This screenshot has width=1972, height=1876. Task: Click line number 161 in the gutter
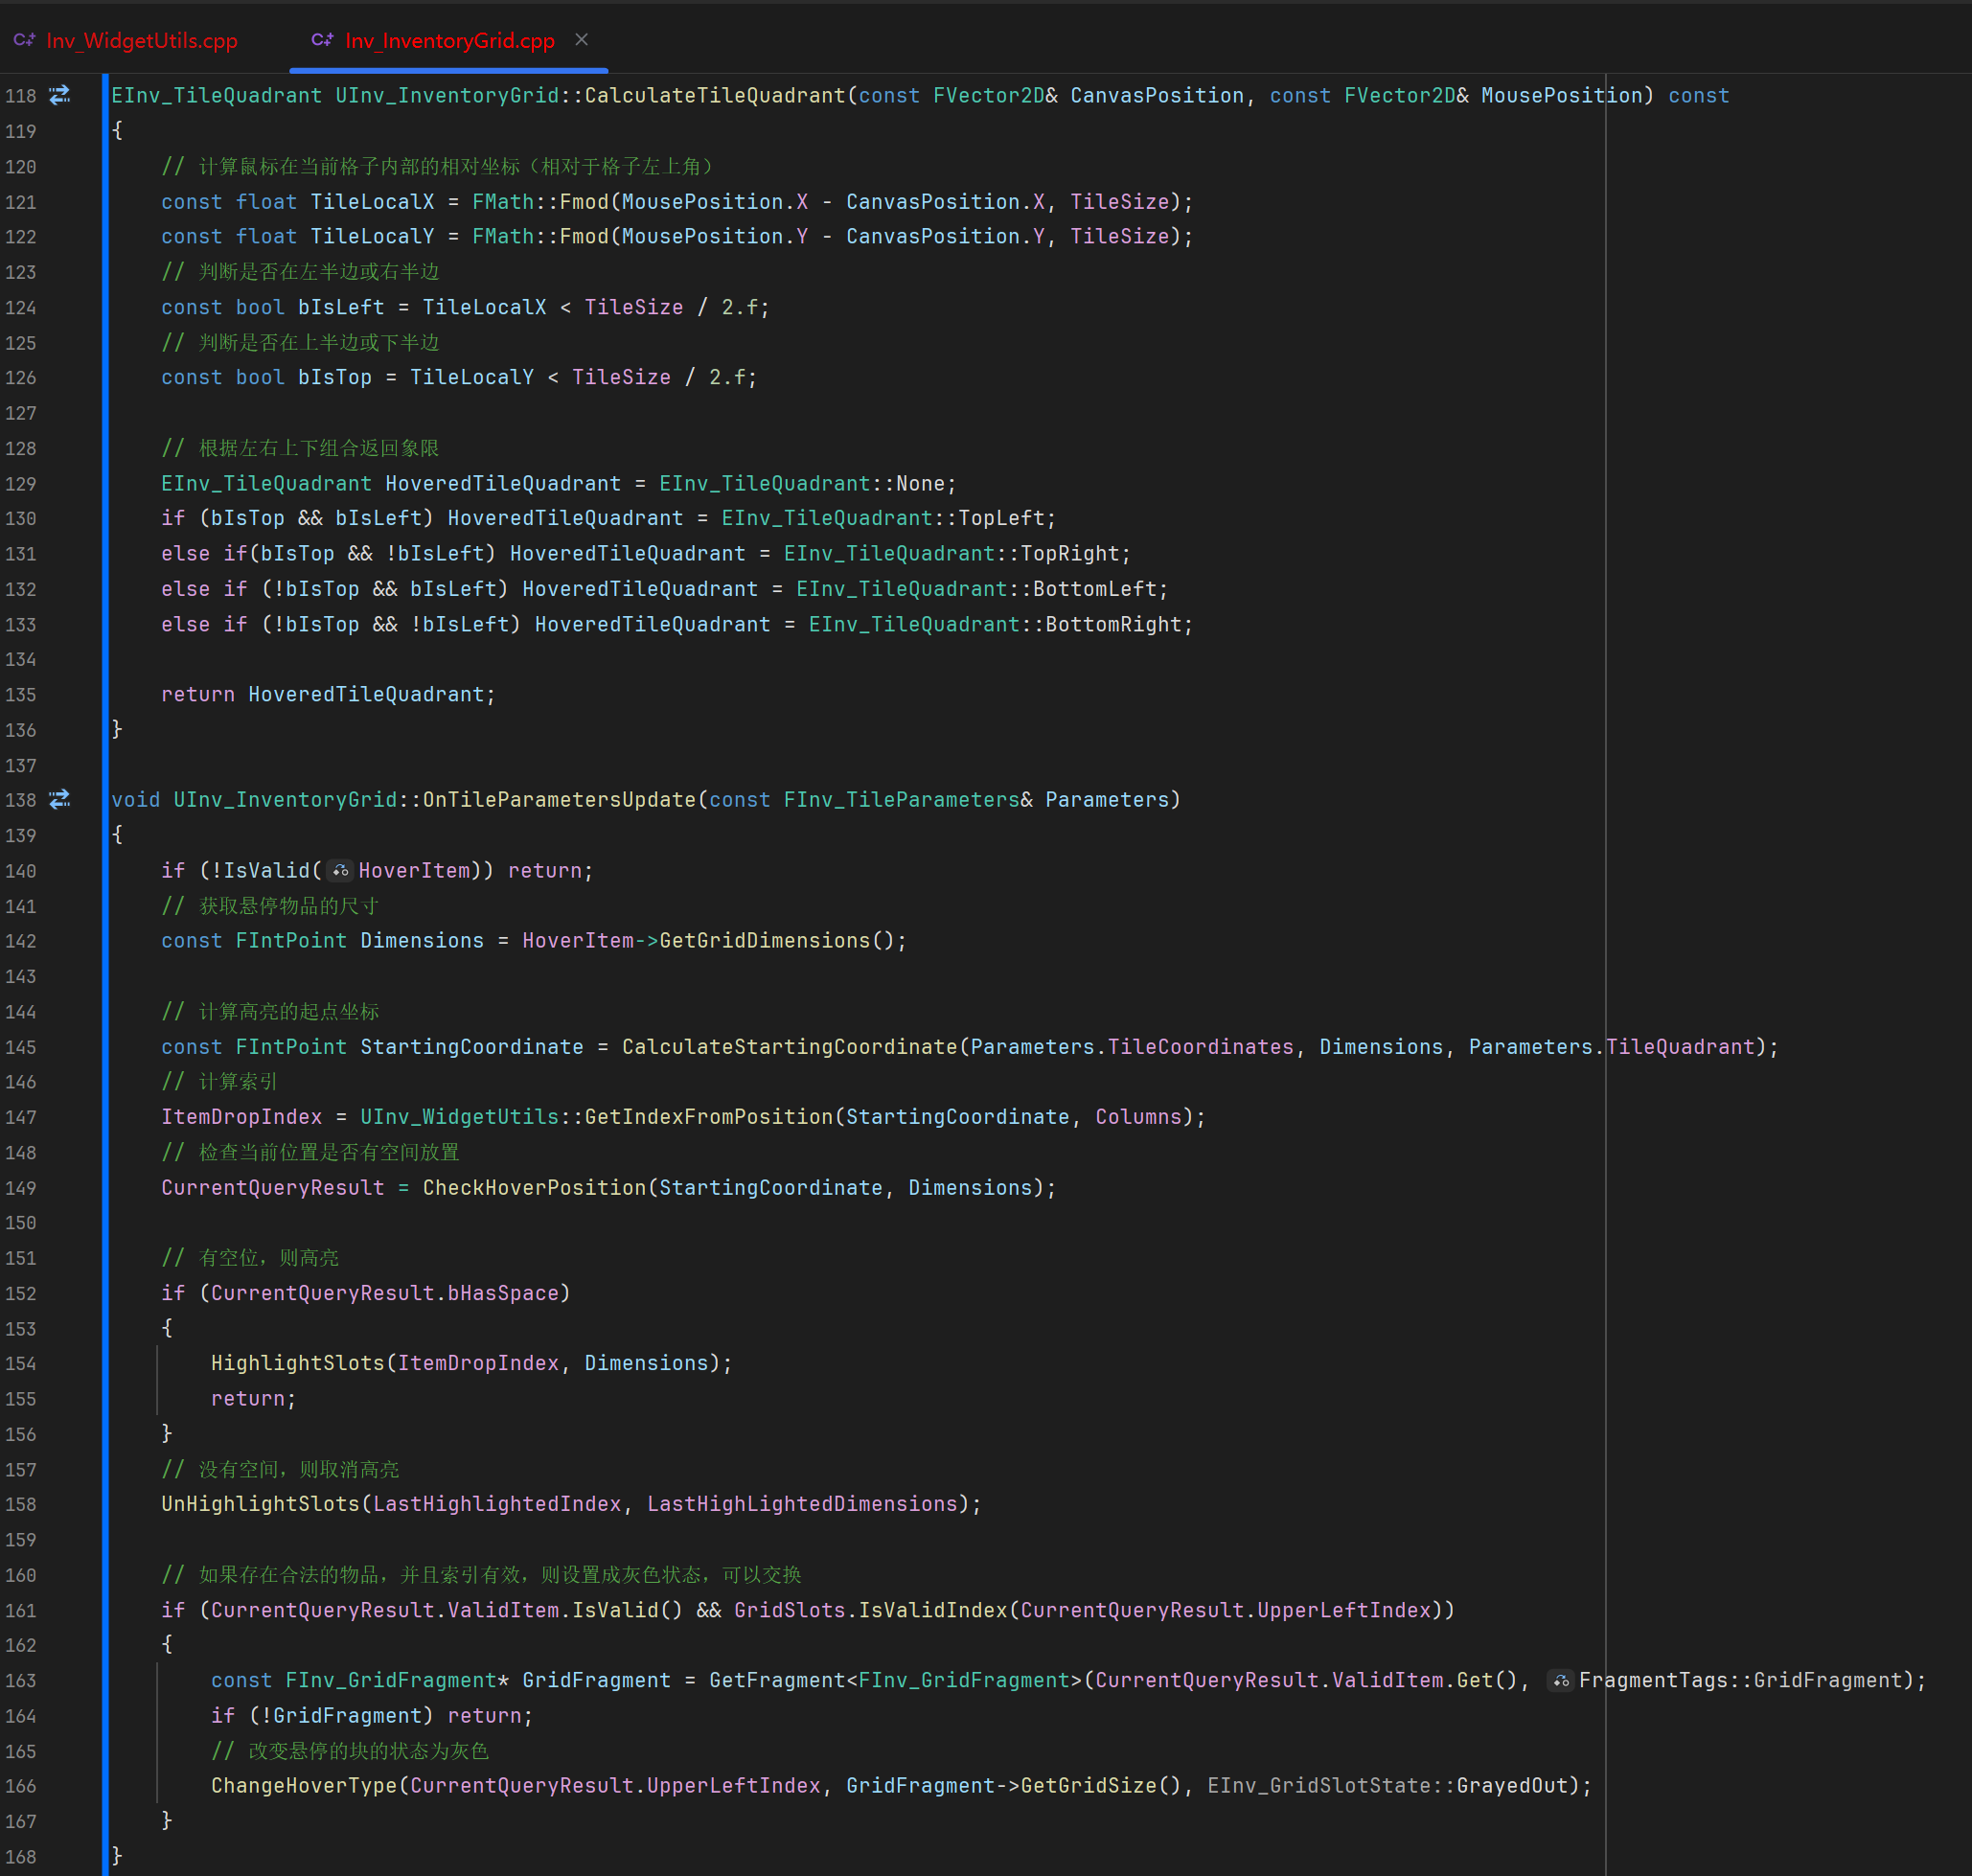[x=21, y=1610]
